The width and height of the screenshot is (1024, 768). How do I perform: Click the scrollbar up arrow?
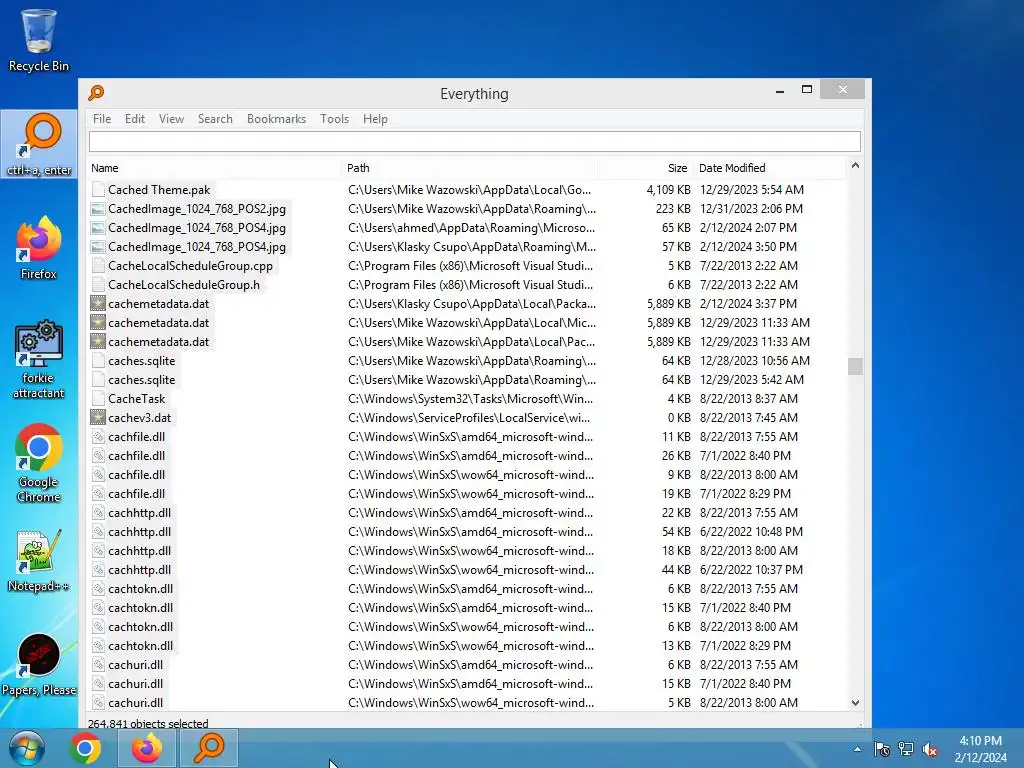[x=855, y=166]
